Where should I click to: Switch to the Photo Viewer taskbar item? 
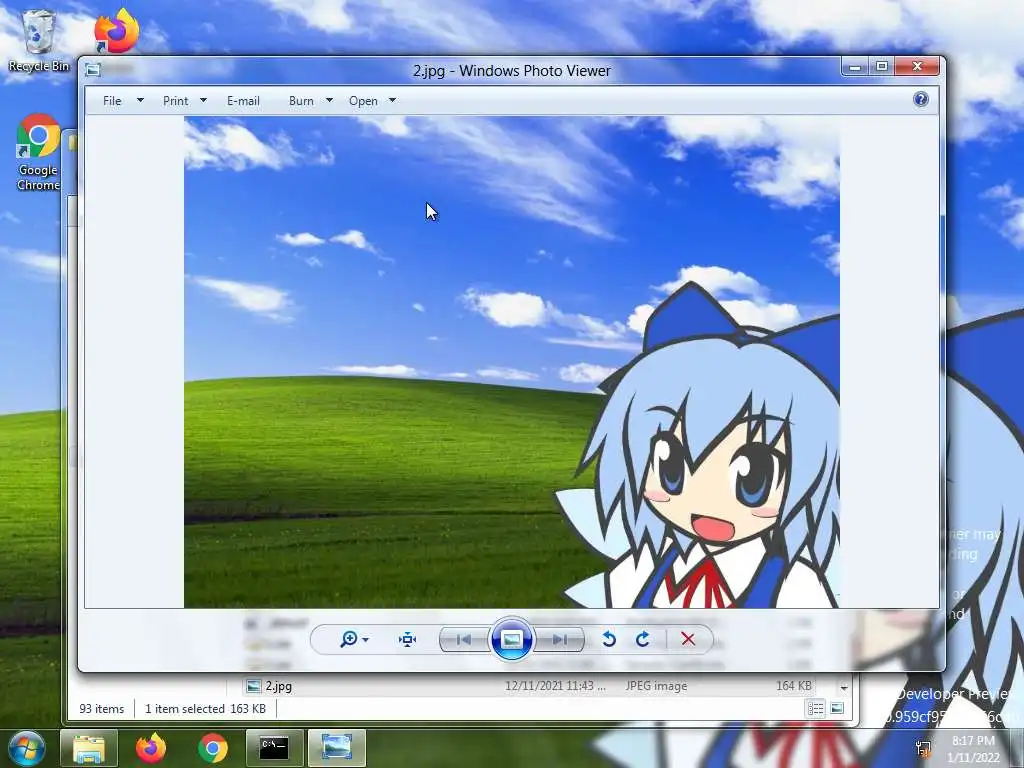[x=336, y=748]
